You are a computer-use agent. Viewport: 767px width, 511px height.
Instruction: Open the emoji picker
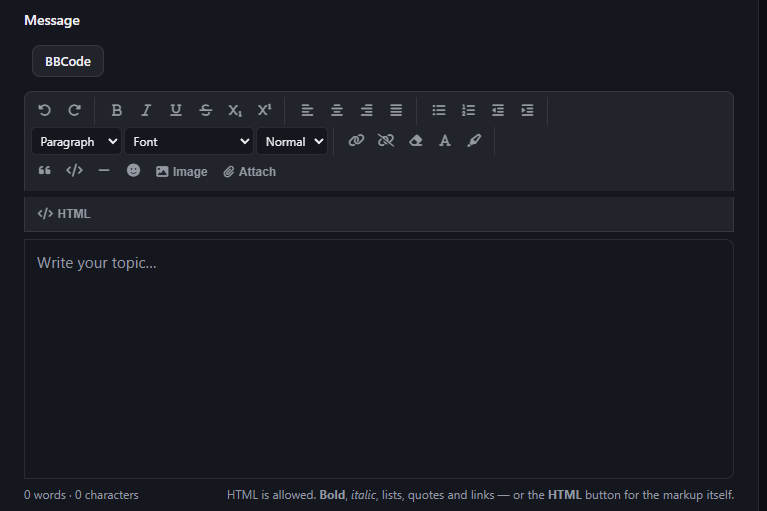pyautogui.click(x=134, y=171)
